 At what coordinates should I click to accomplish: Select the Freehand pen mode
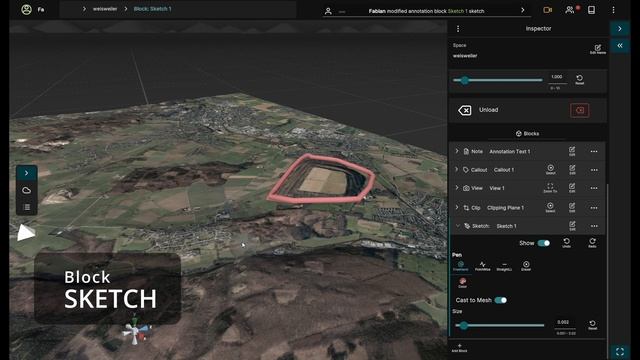coord(460,266)
